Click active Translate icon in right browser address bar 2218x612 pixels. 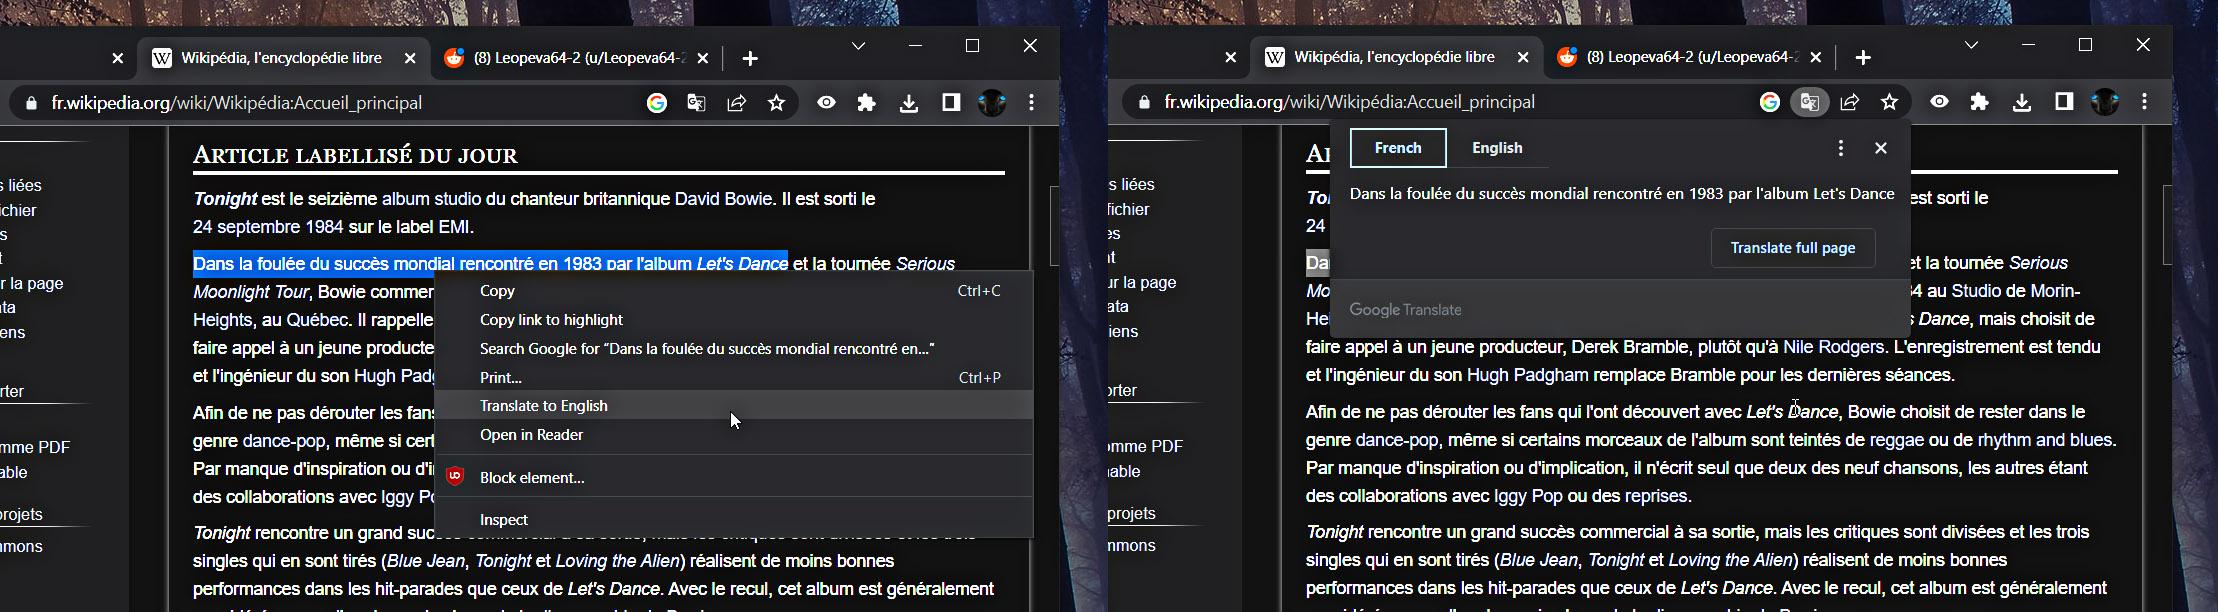1809,102
